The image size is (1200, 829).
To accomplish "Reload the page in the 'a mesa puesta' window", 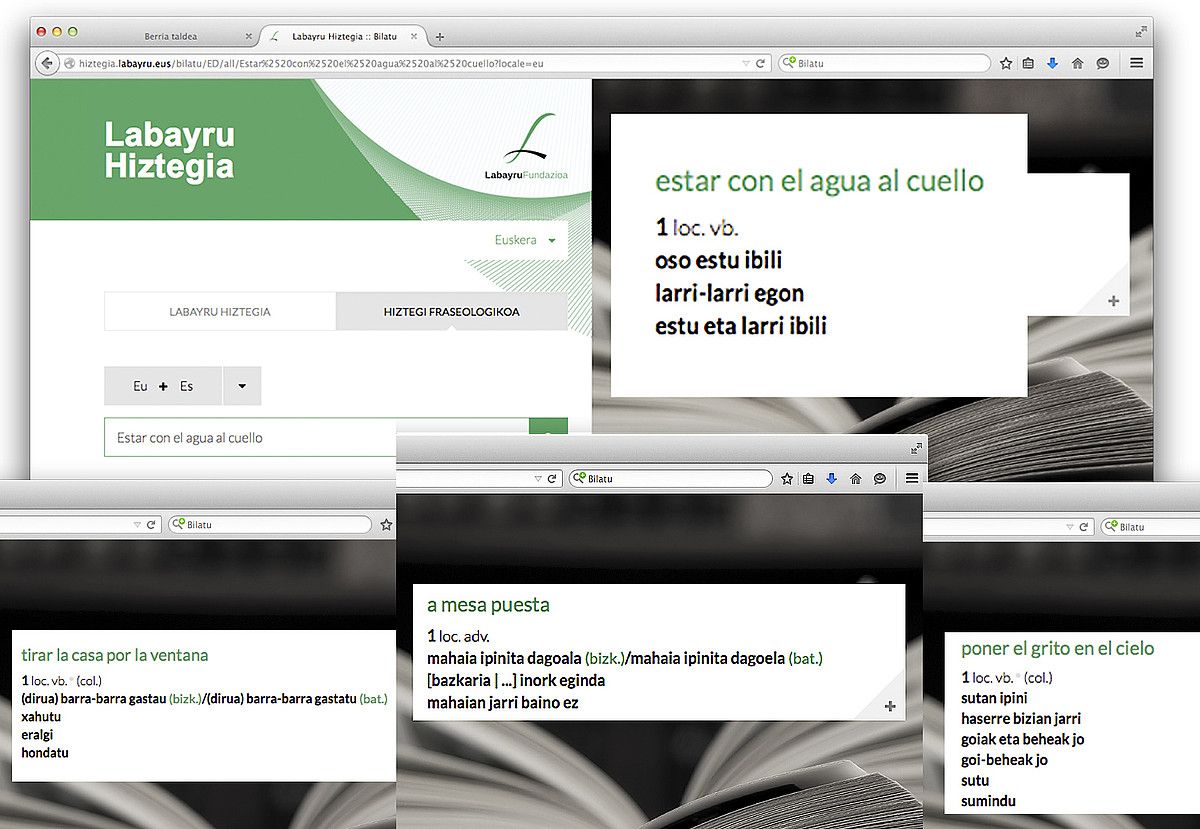I will tap(552, 479).
